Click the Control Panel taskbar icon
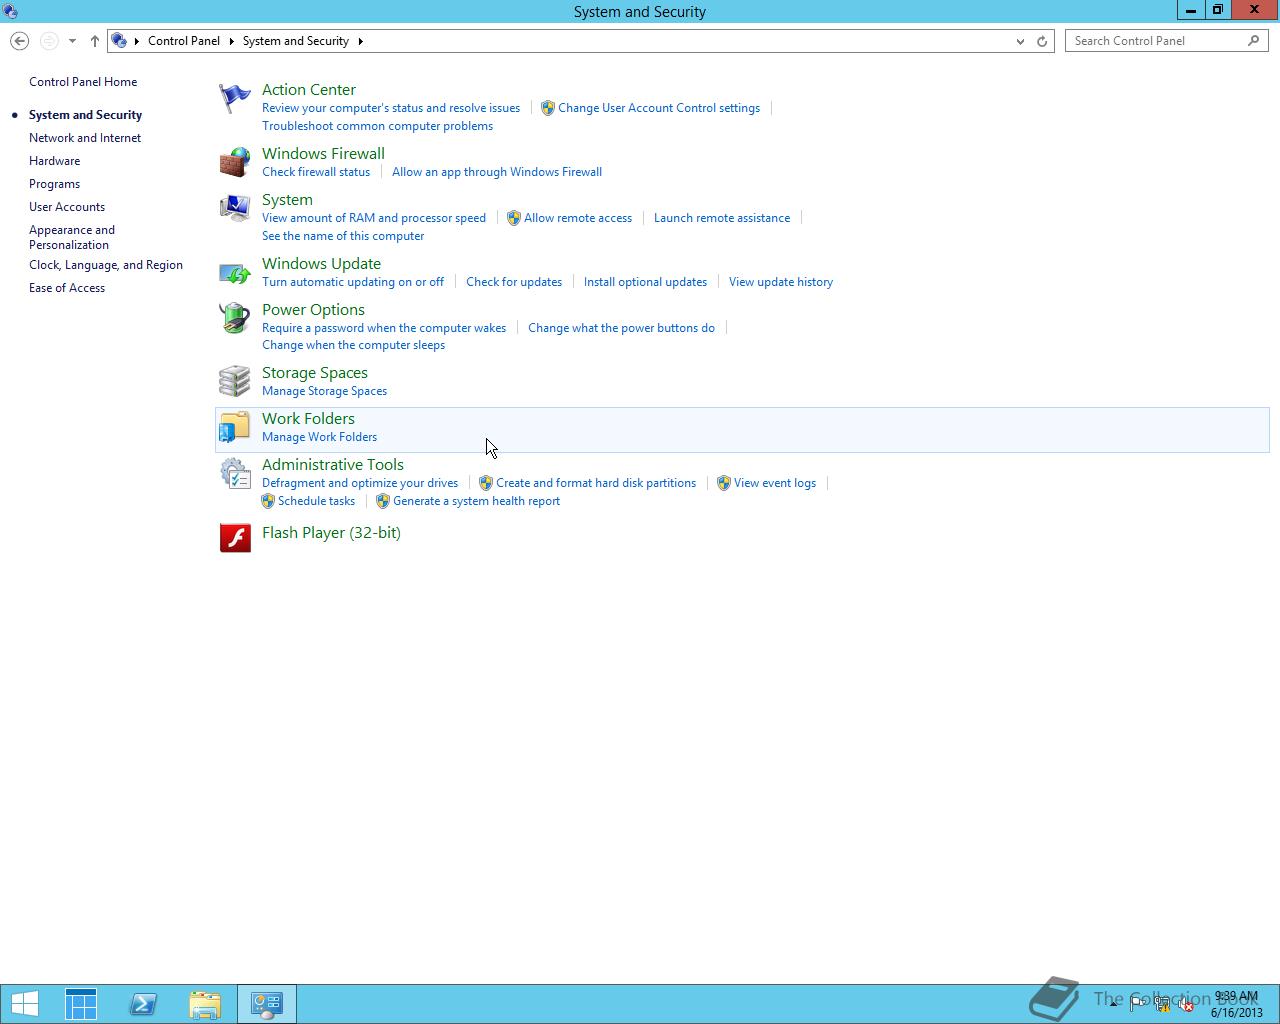Image resolution: width=1280 pixels, height=1024 pixels. point(267,1004)
